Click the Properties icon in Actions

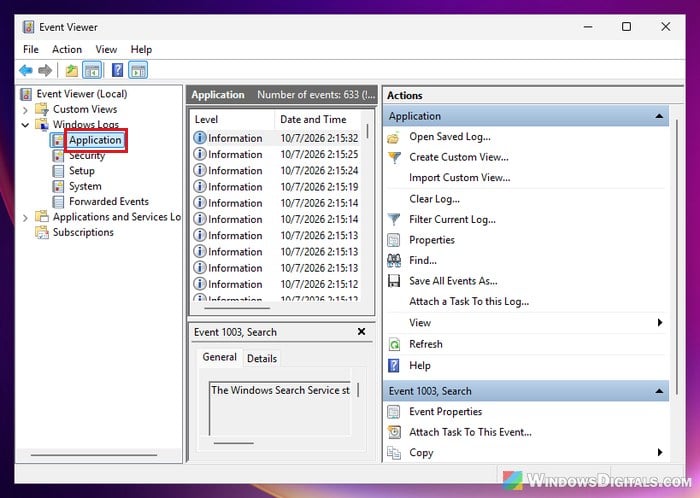coord(394,240)
